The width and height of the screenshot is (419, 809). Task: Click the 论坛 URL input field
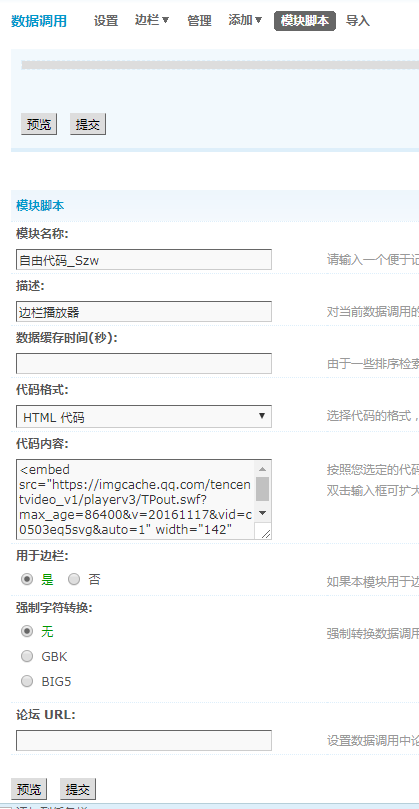144,740
